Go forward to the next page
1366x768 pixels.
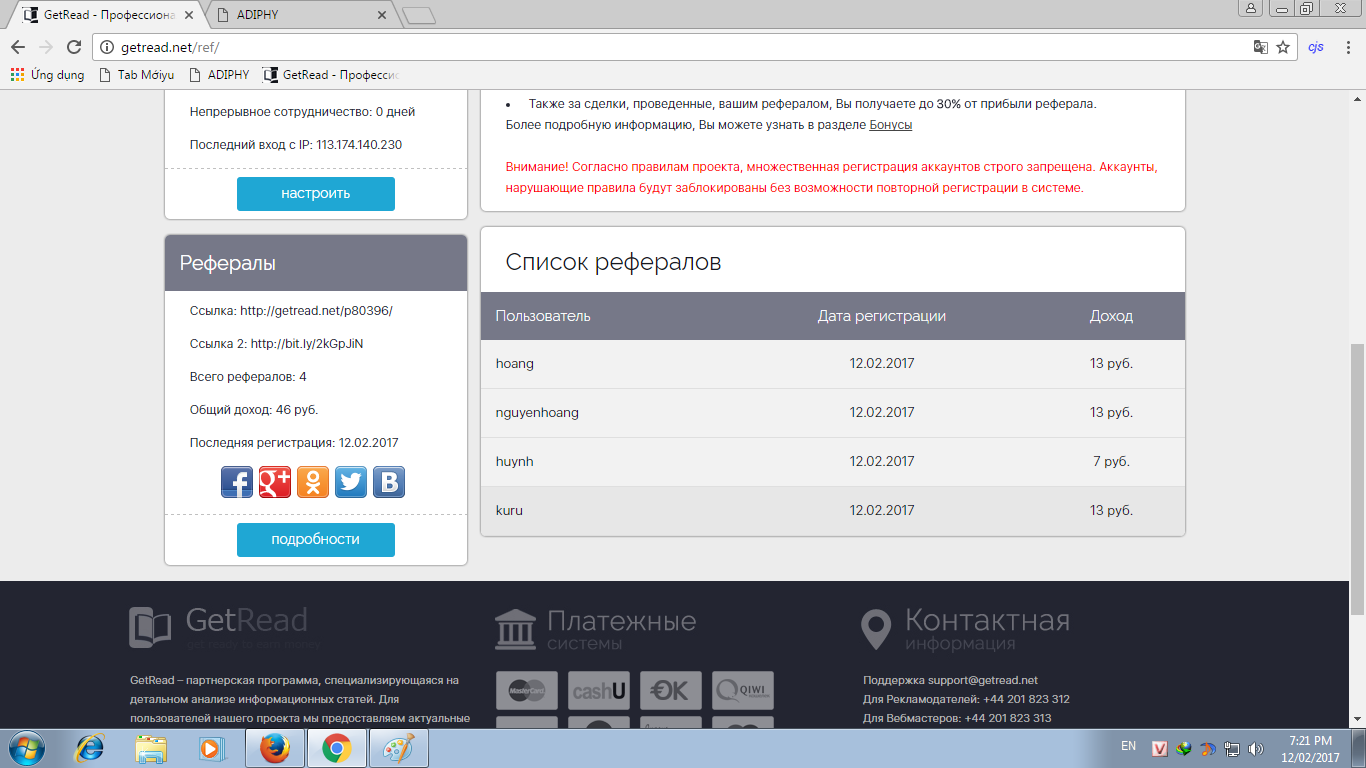(x=46, y=47)
